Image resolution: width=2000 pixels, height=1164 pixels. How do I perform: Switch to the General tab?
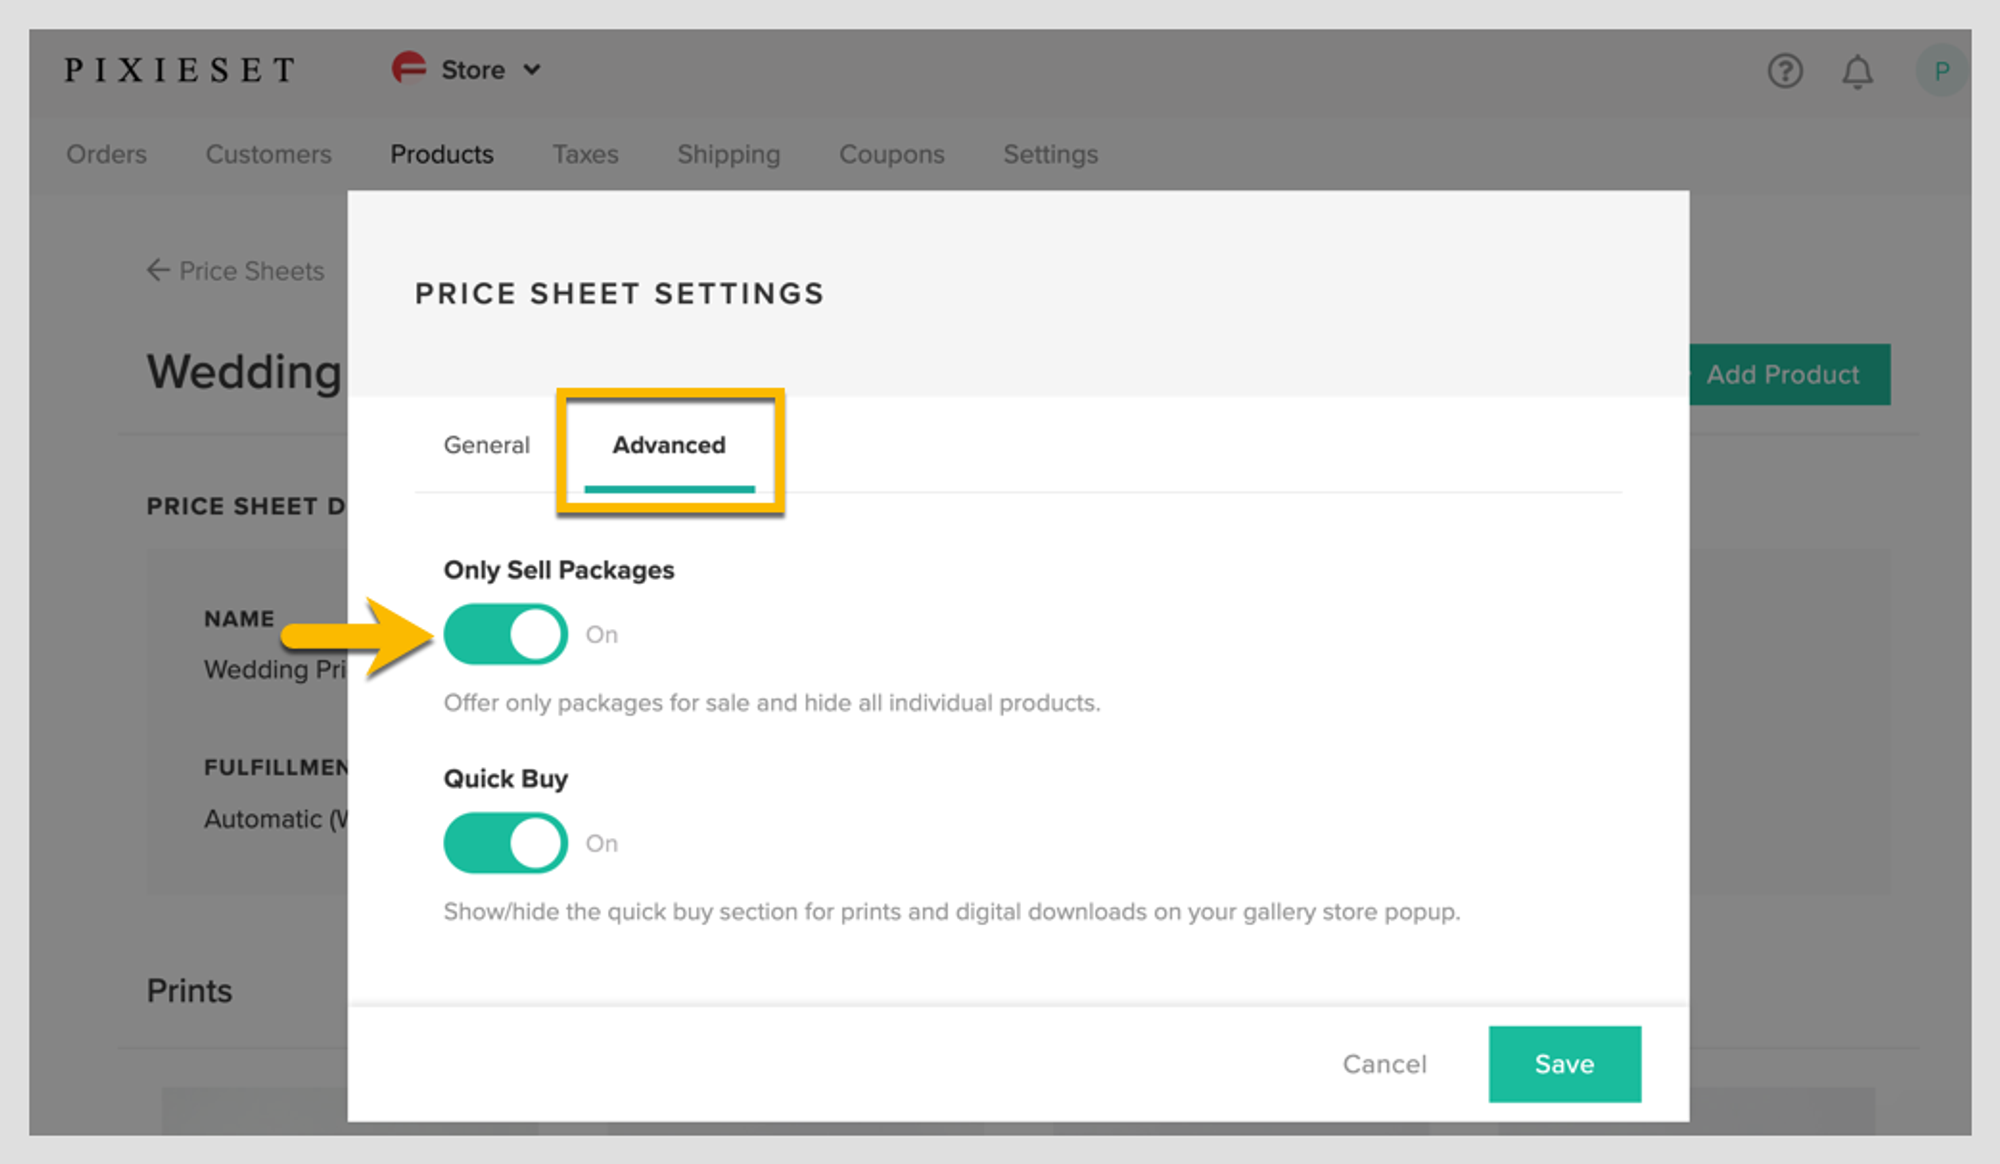(486, 445)
